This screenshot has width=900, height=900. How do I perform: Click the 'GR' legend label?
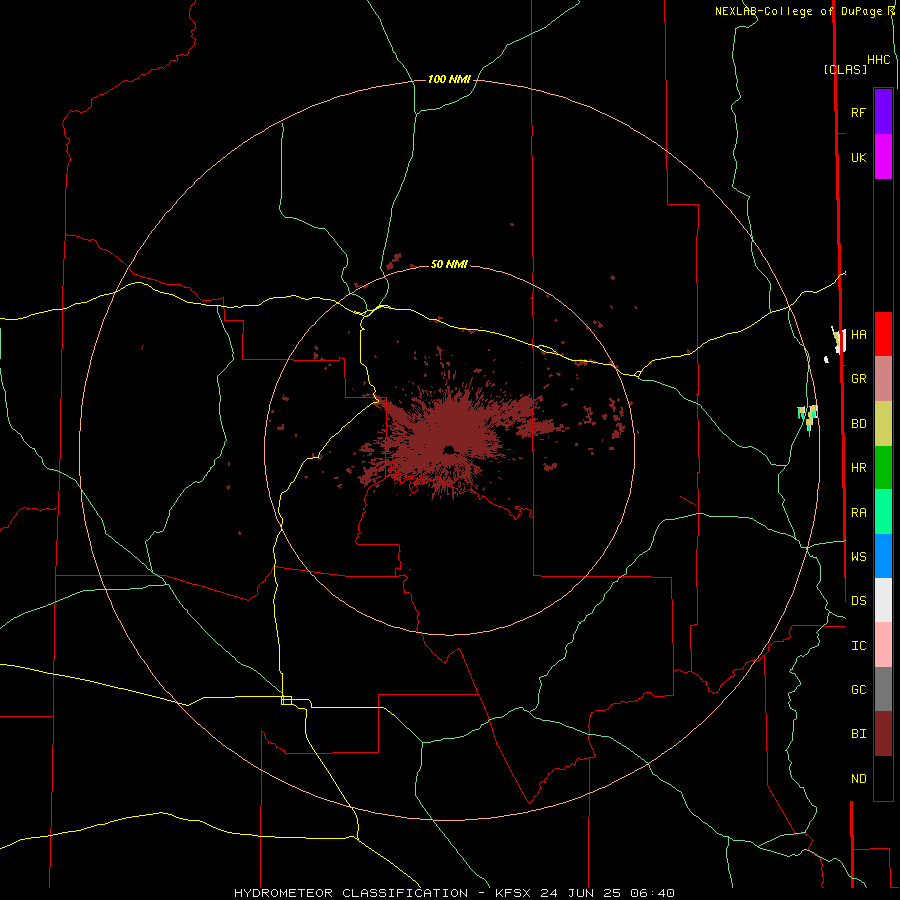tap(859, 379)
